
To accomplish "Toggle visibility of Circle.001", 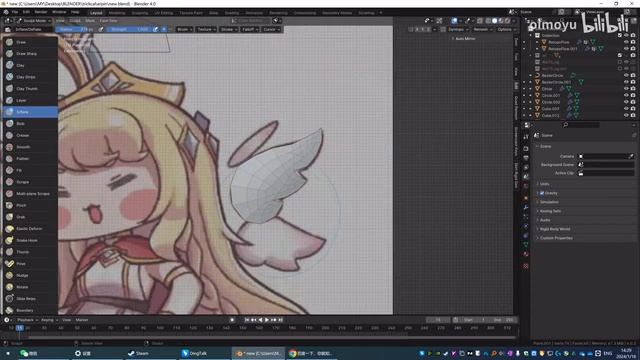I will (626, 96).
